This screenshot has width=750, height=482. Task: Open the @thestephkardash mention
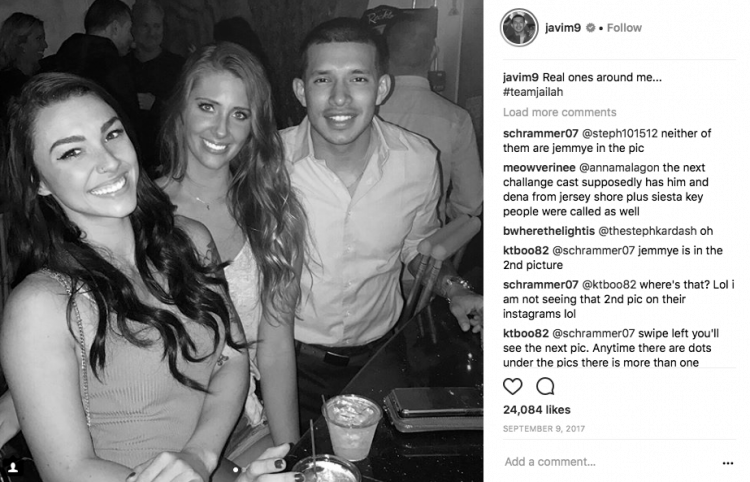point(648,231)
